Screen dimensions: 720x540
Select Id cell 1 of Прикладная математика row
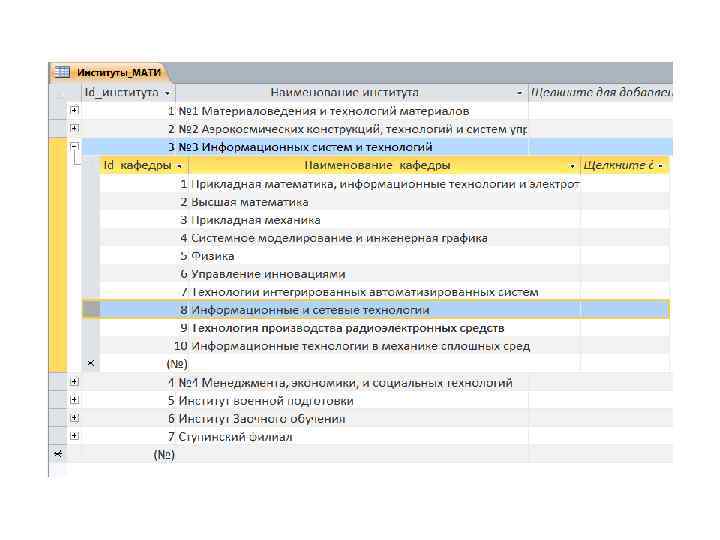pos(144,184)
